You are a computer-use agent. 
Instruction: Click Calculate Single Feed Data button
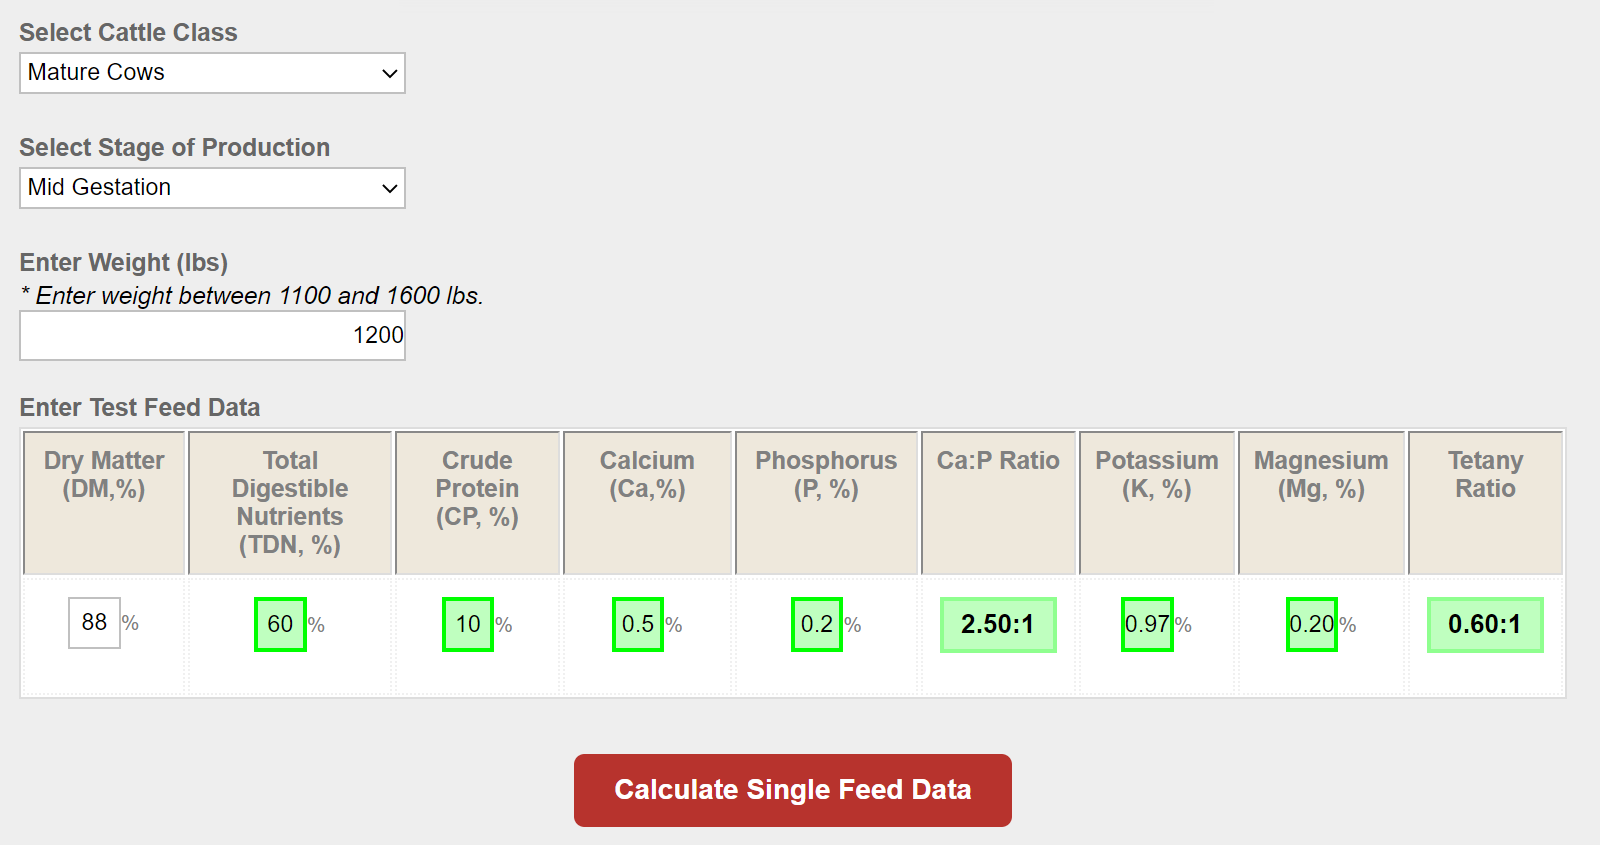[x=793, y=790]
